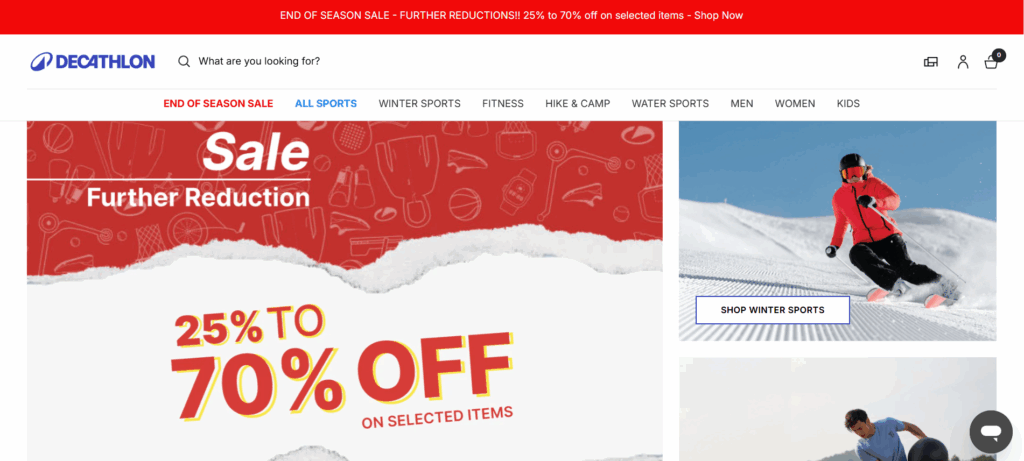The width and height of the screenshot is (1024, 461).
Task: Open the 25% to 70% off sale banner
Action: pyautogui.click(x=345, y=291)
